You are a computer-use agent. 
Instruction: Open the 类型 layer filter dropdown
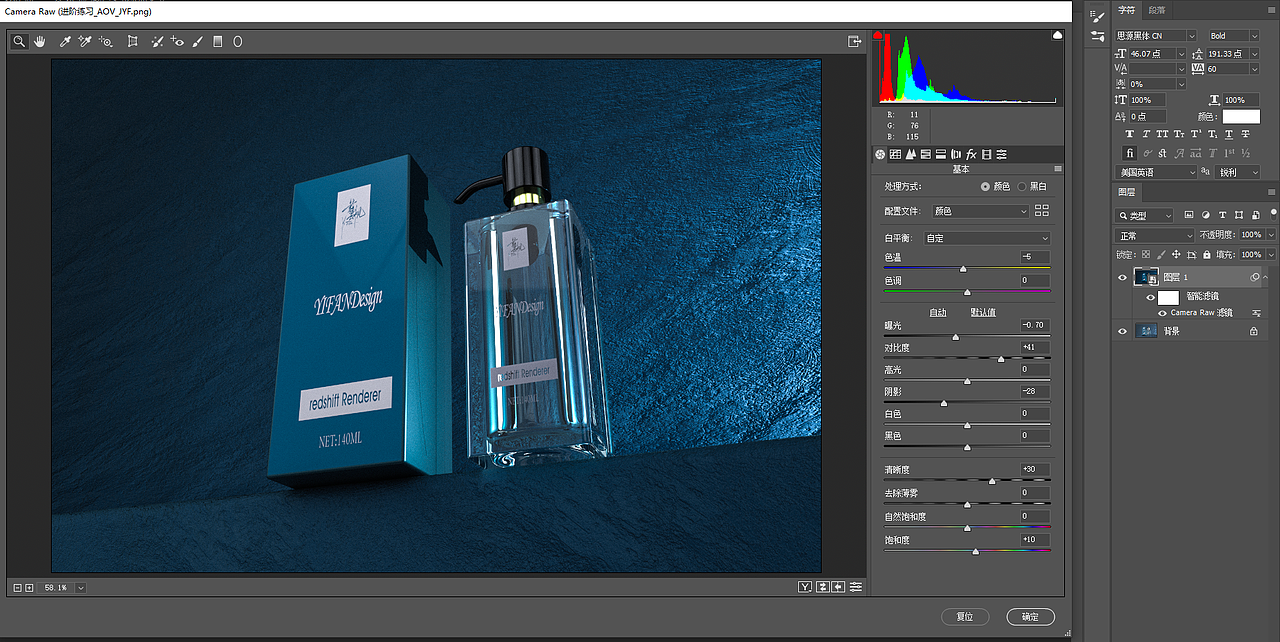pyautogui.click(x=1145, y=215)
